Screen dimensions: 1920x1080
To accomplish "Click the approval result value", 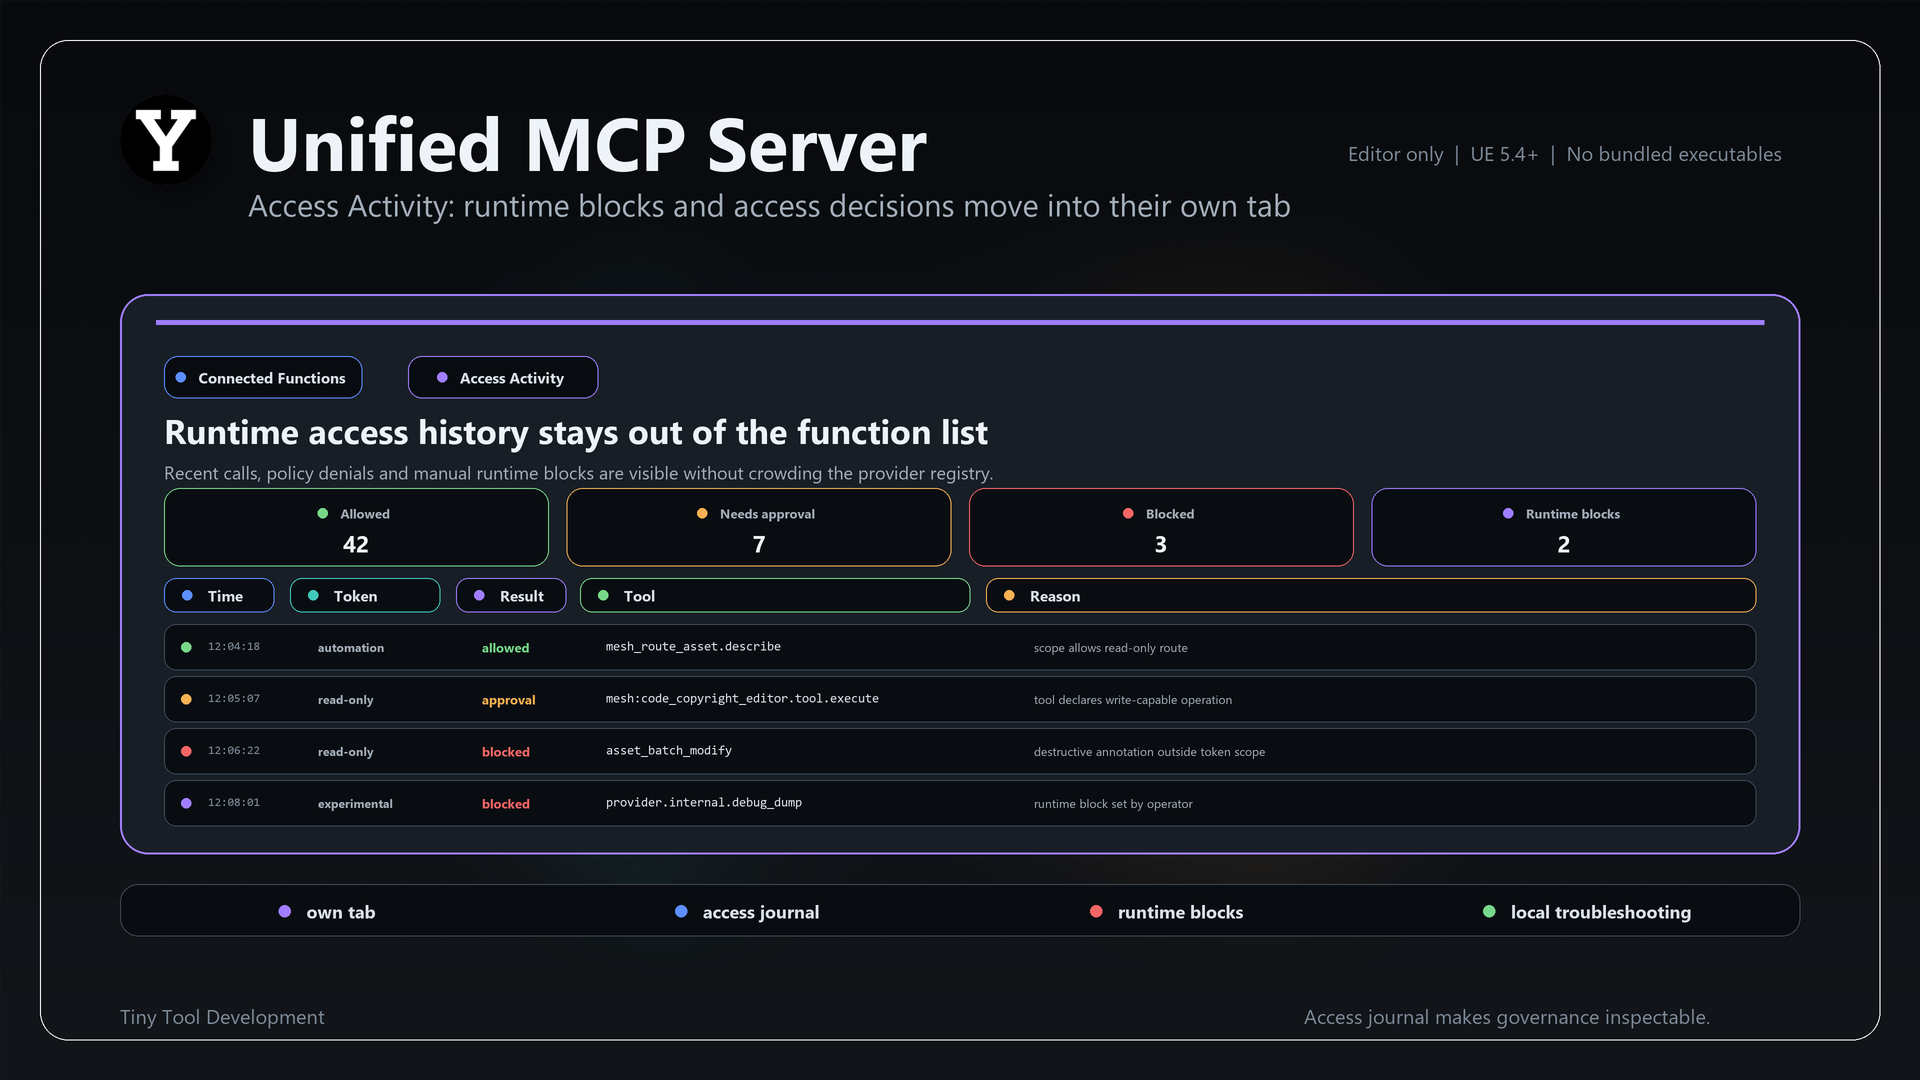I will [509, 700].
